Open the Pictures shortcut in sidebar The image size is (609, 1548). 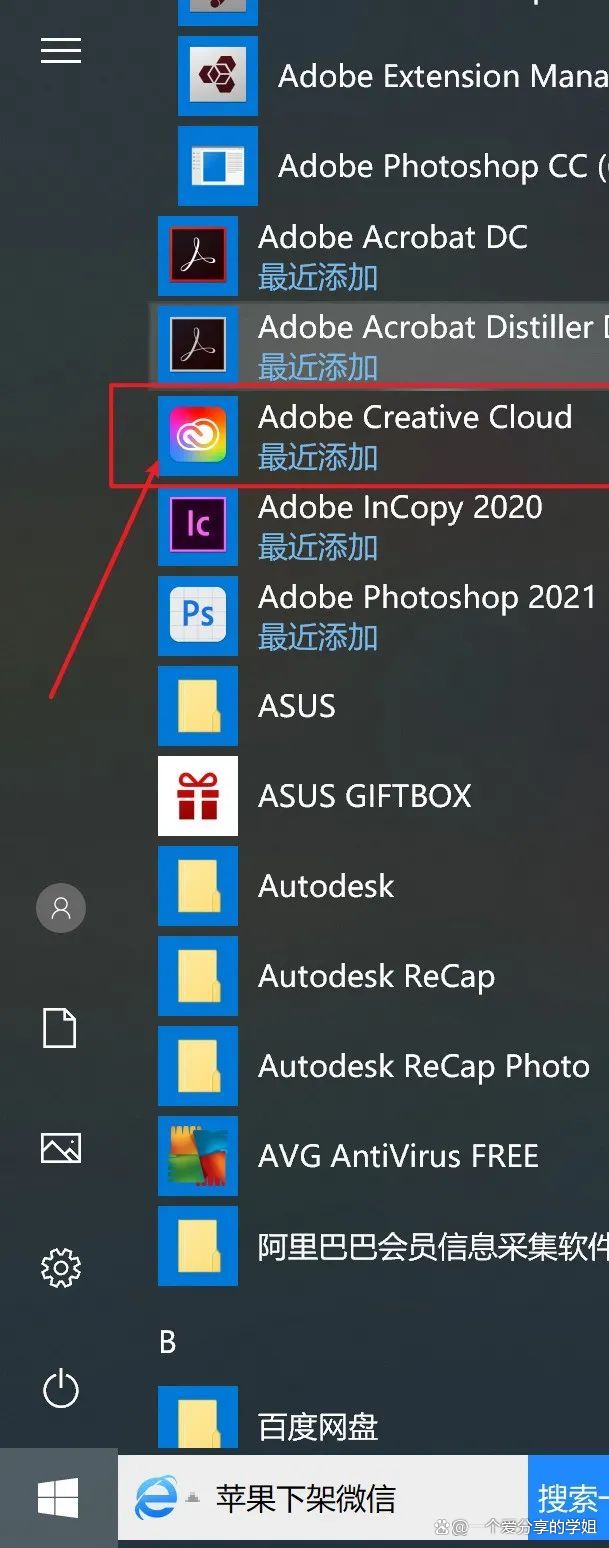tap(60, 1148)
